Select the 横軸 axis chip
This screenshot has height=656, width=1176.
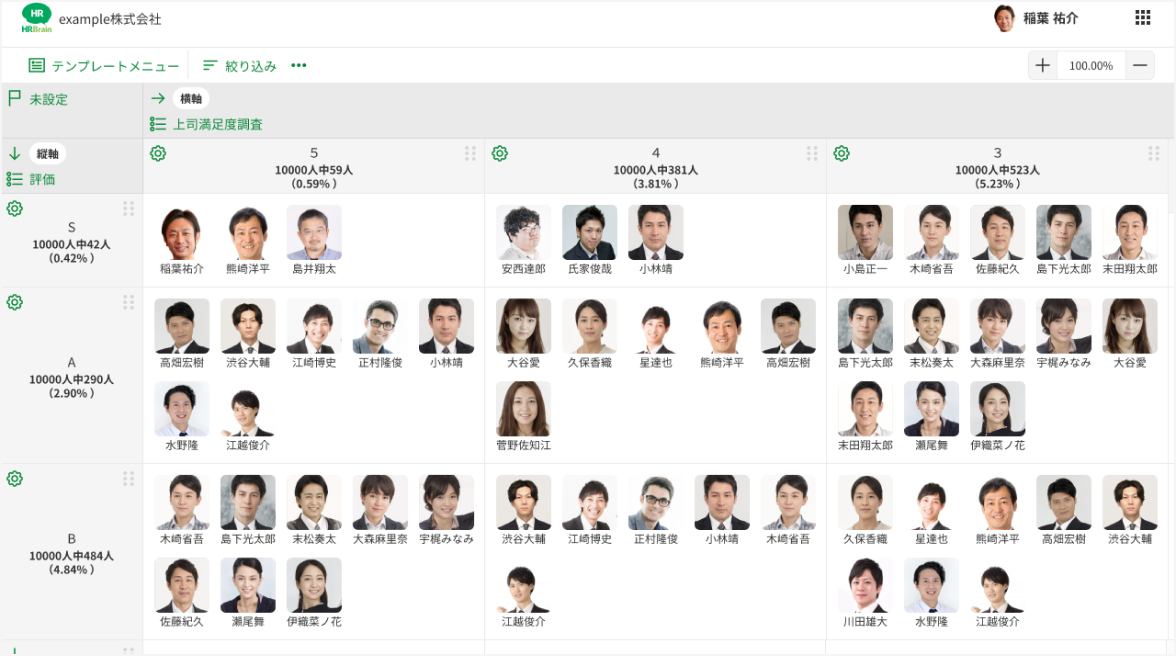tap(190, 98)
